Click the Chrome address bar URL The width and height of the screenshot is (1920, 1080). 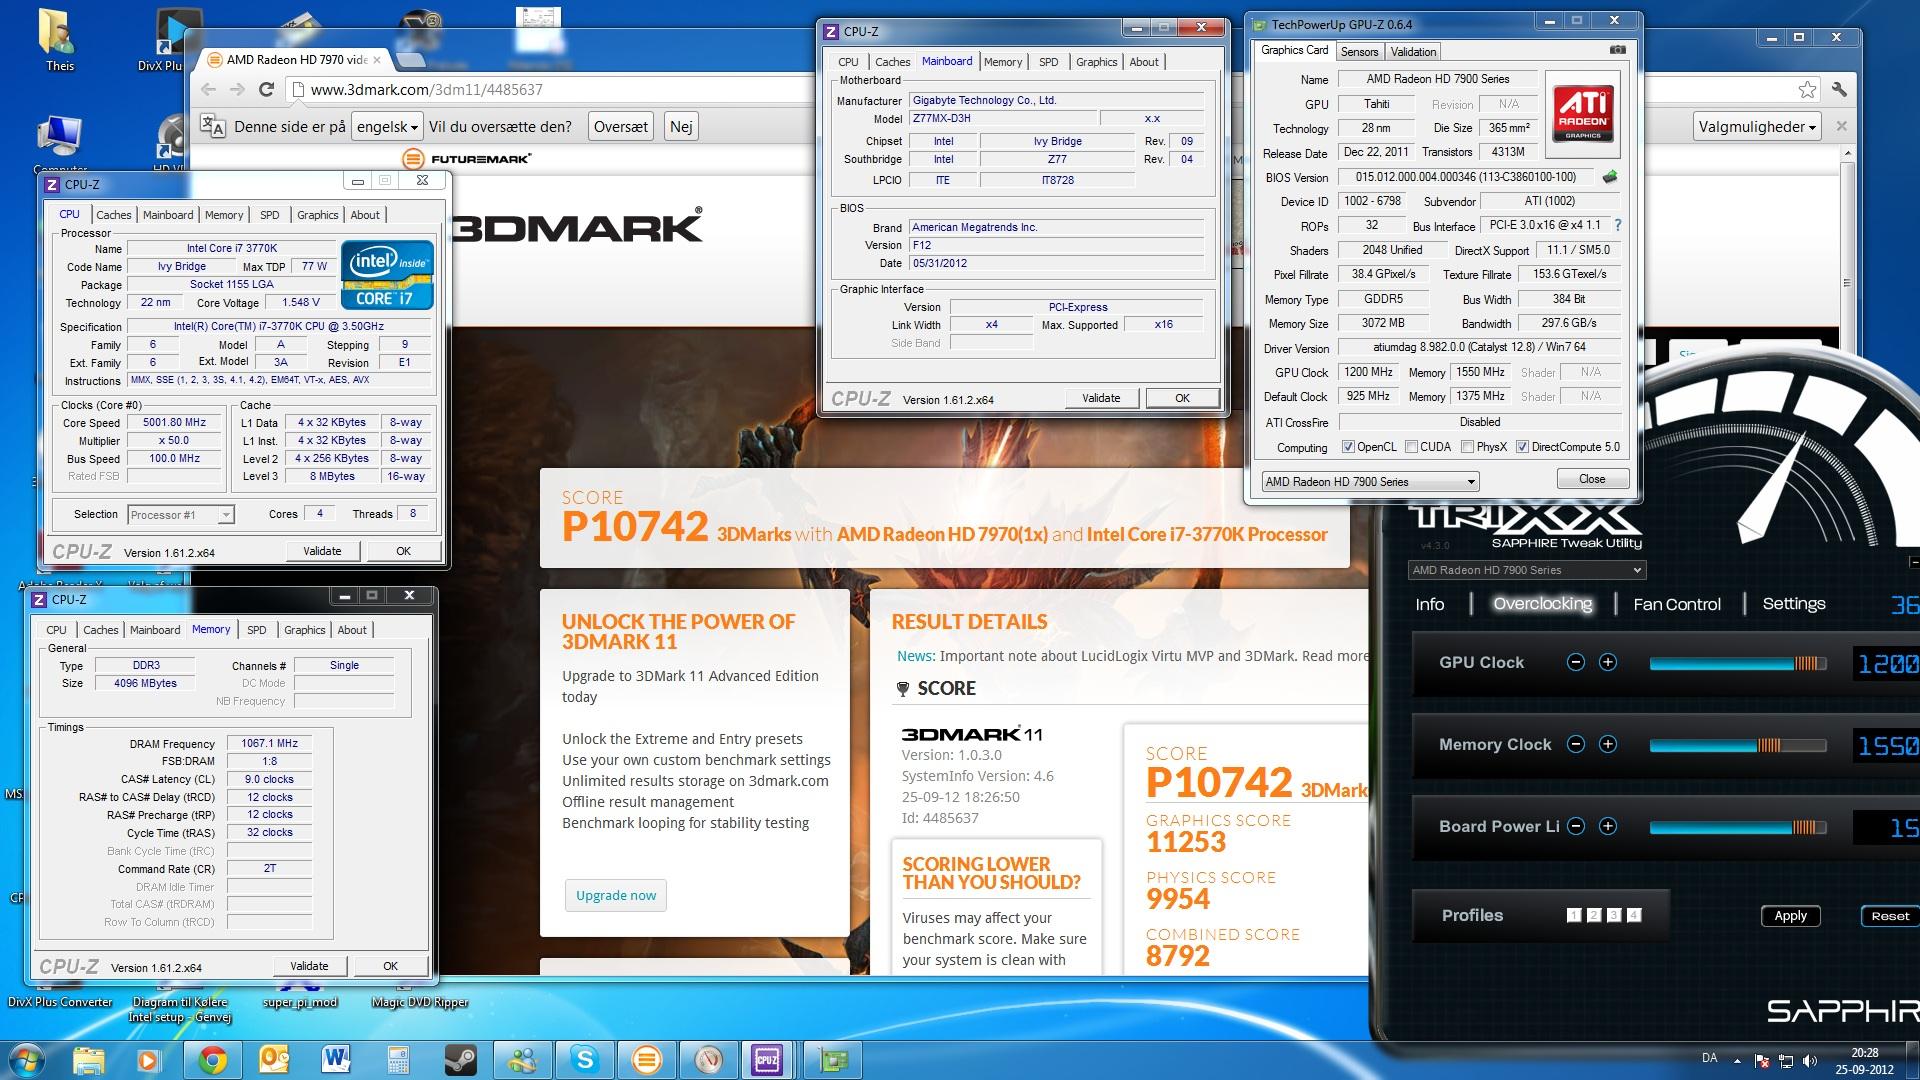click(x=427, y=90)
